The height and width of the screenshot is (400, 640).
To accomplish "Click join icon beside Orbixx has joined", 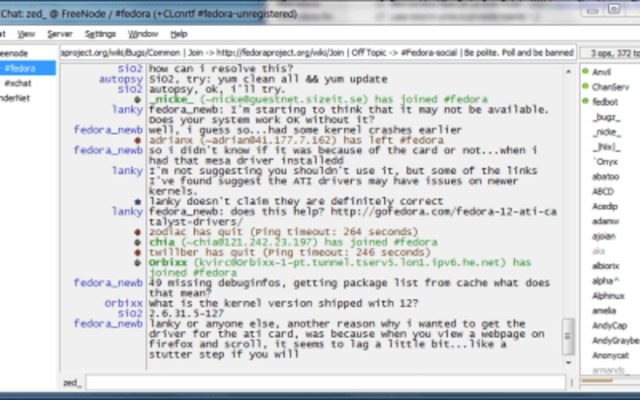I will (x=138, y=263).
